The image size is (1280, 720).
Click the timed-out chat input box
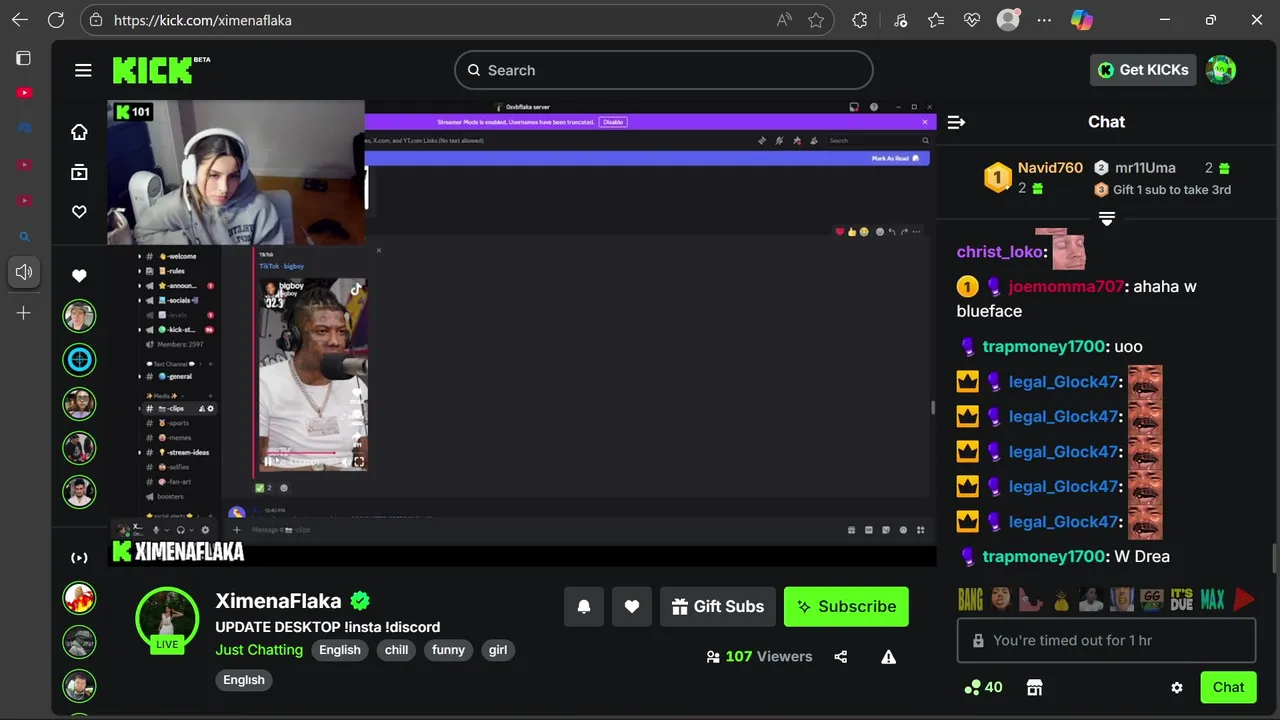click(x=1106, y=640)
